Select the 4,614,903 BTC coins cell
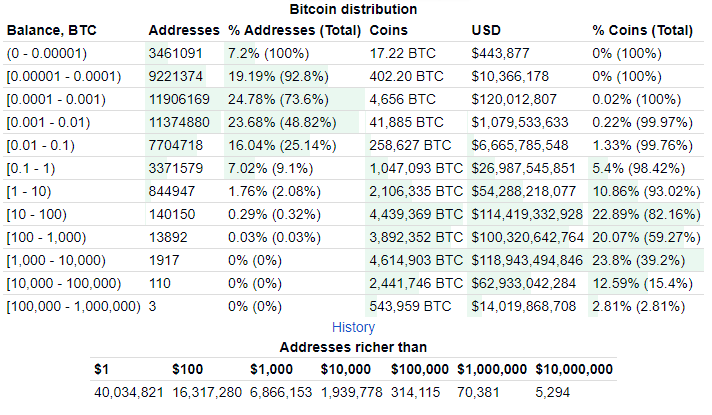Viewport: 712px width, 415px height. [x=415, y=259]
